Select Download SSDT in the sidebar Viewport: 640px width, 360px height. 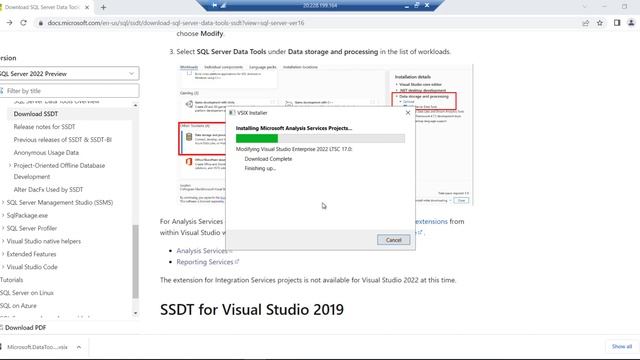coord(36,114)
